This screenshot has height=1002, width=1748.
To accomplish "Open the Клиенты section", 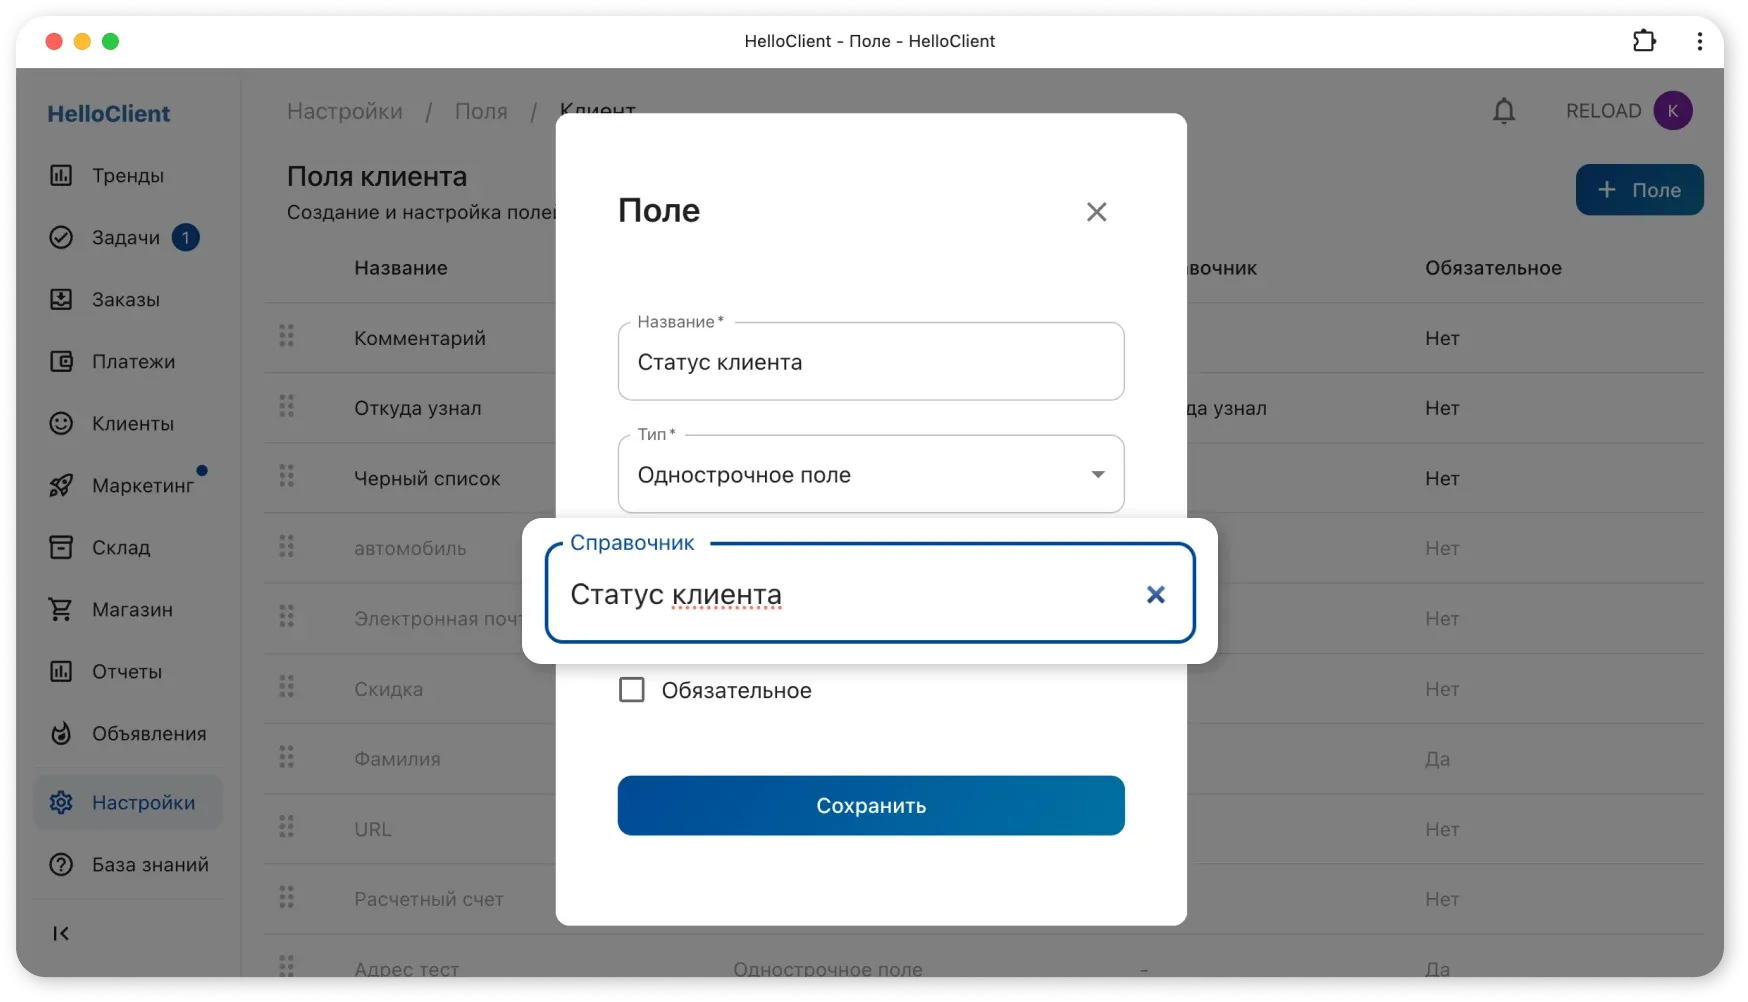I will click(x=132, y=424).
